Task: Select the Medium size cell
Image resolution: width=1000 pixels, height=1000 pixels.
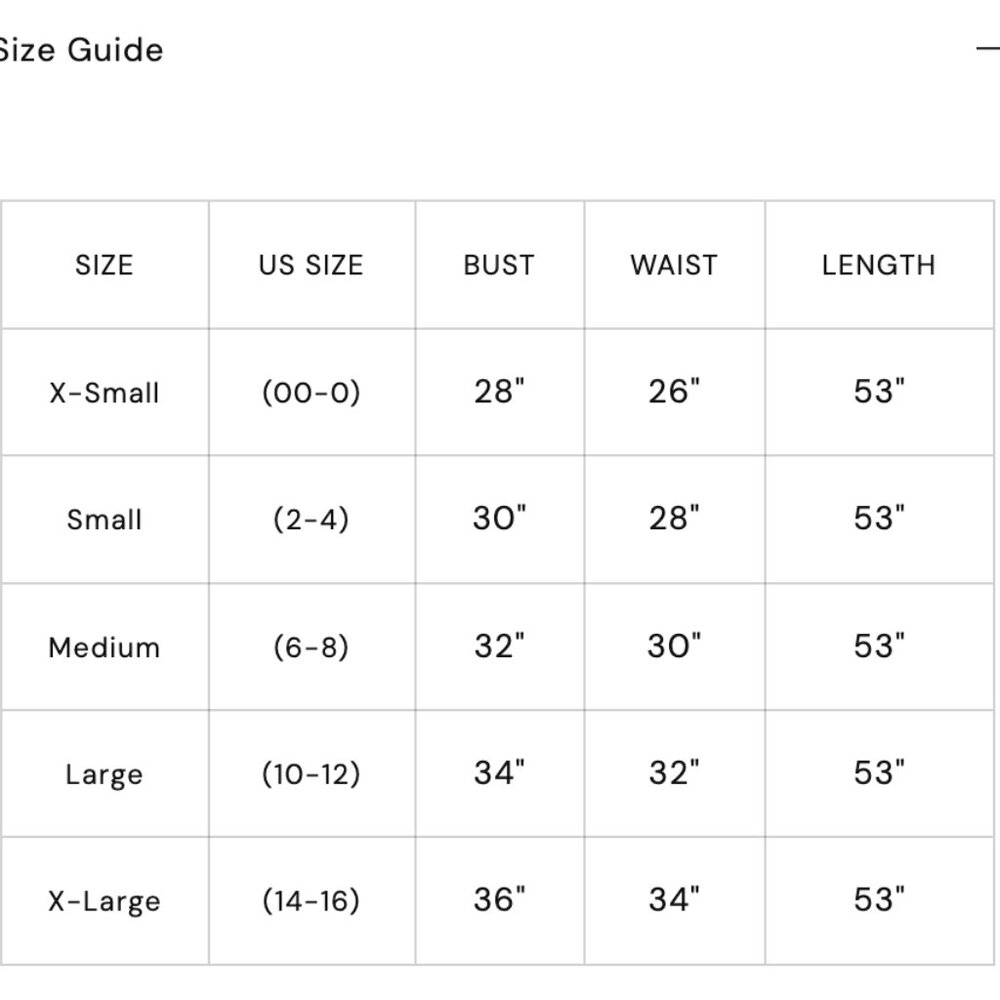Action: pyautogui.click(x=104, y=647)
